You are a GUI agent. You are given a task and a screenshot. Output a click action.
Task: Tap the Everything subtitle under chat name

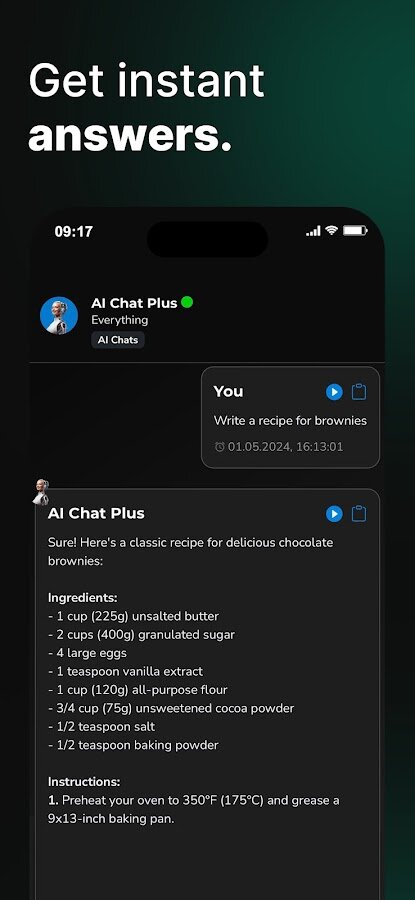coord(119,320)
